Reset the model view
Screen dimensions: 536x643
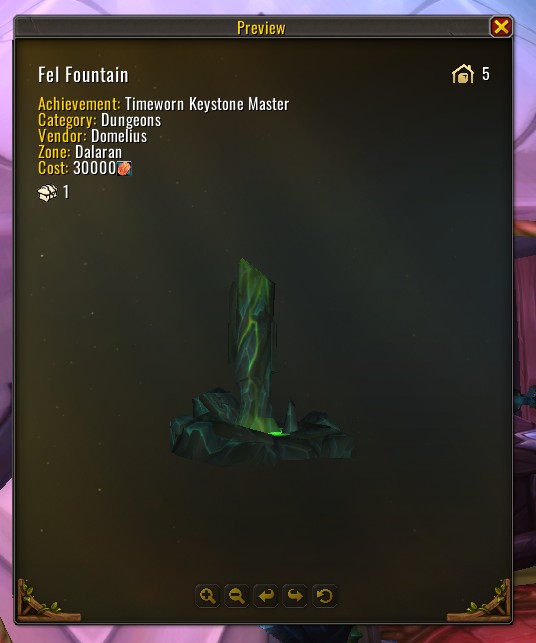[x=324, y=595]
